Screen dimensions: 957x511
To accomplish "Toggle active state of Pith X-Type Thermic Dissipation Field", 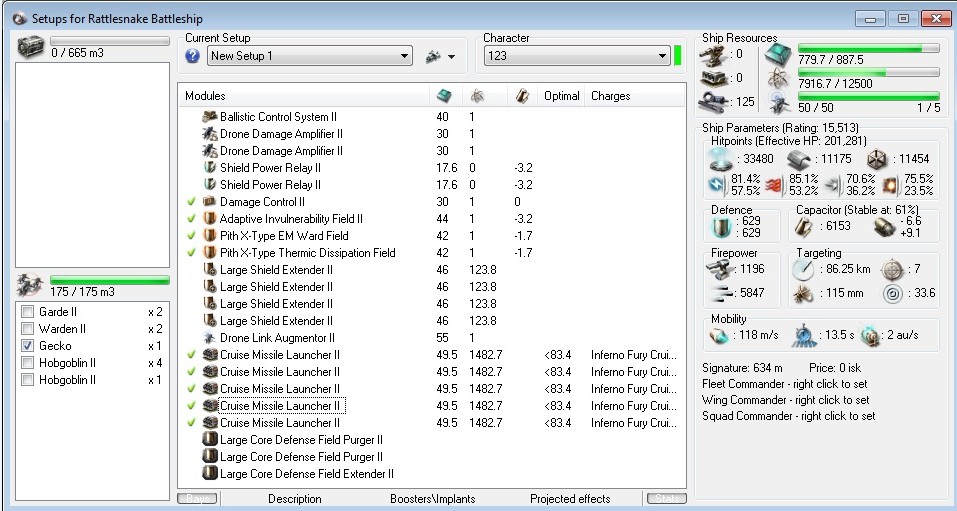I will click(191, 252).
